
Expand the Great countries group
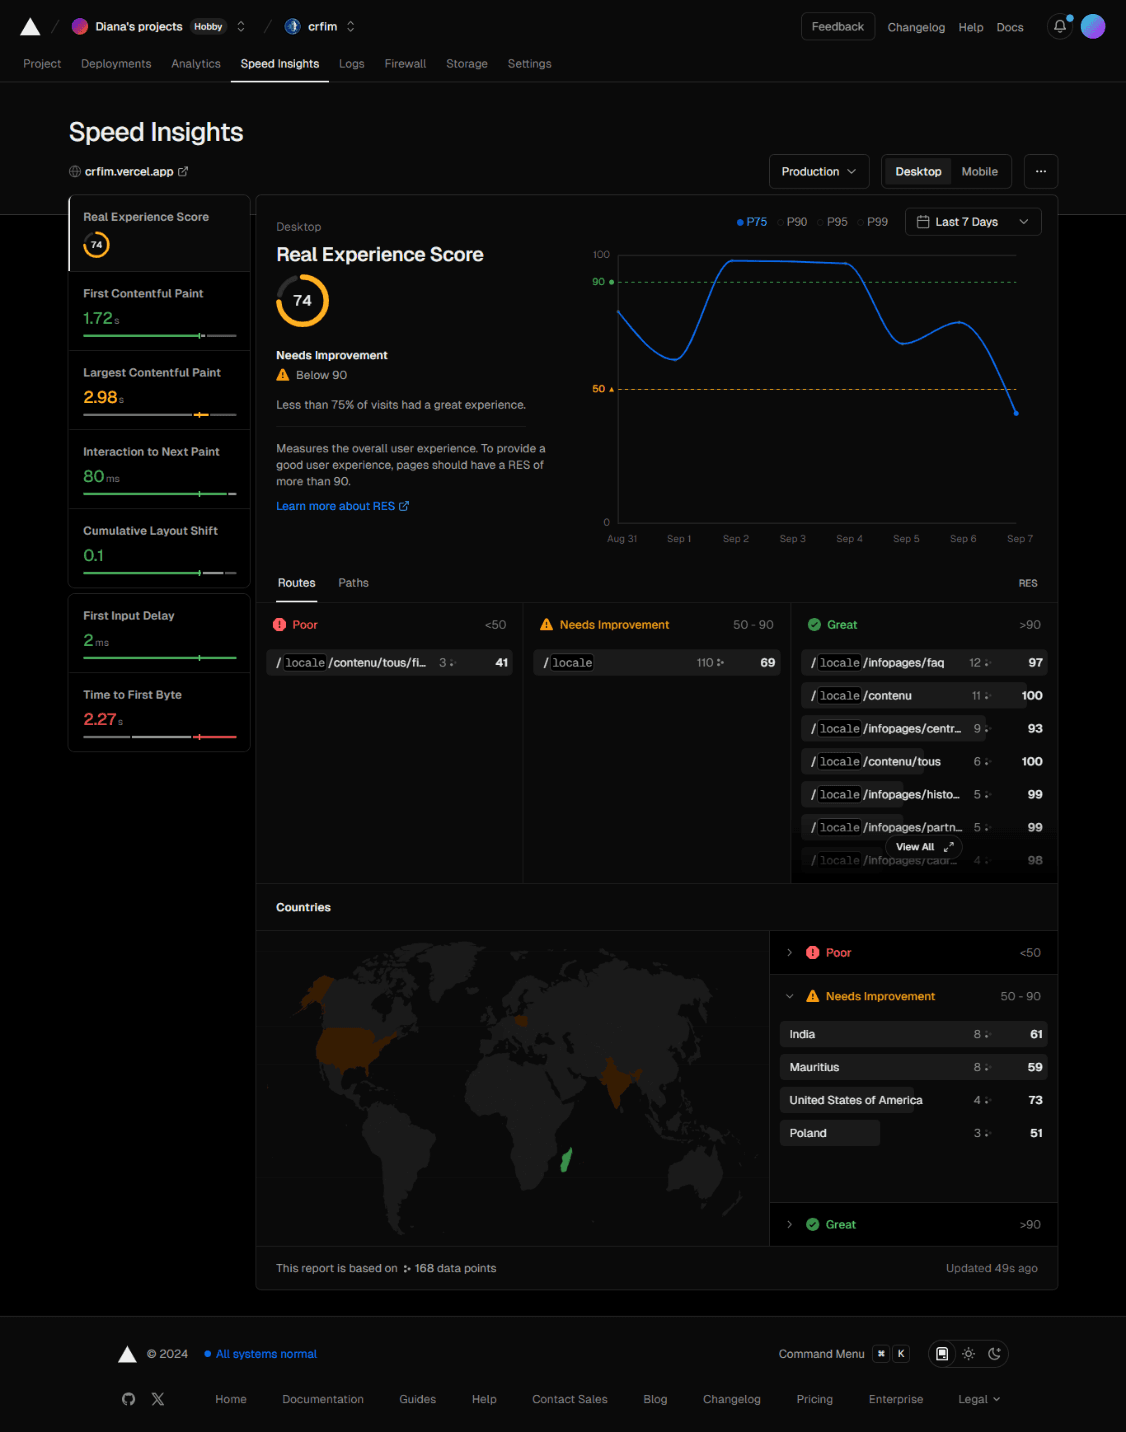(x=914, y=1225)
